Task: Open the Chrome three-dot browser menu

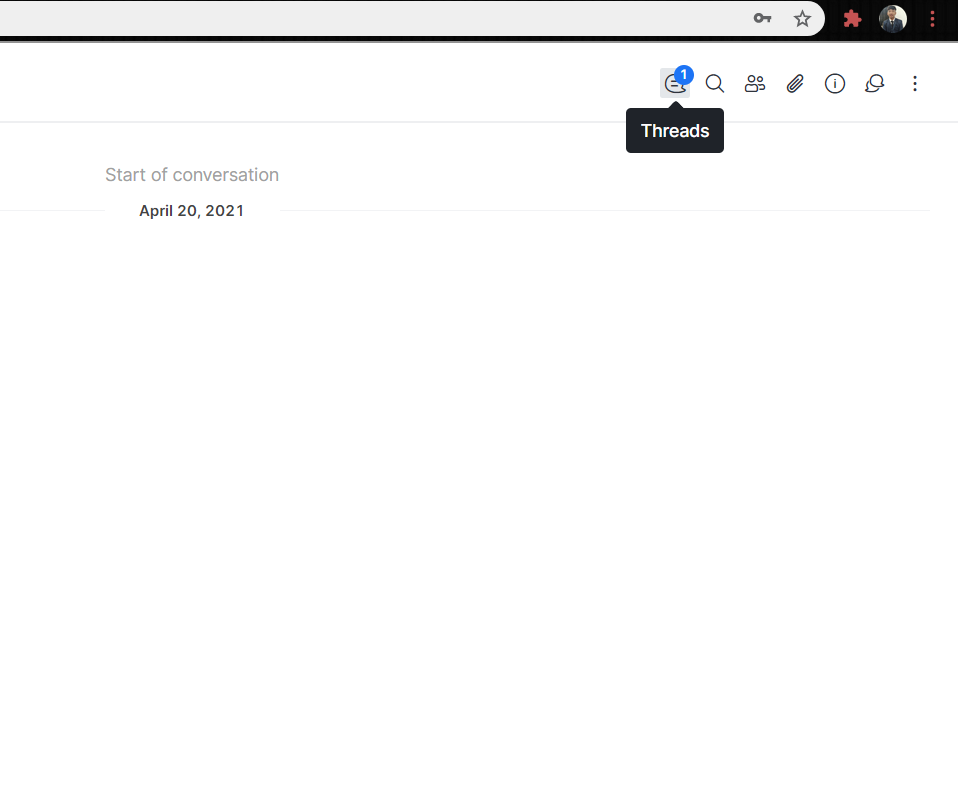Action: [932, 19]
